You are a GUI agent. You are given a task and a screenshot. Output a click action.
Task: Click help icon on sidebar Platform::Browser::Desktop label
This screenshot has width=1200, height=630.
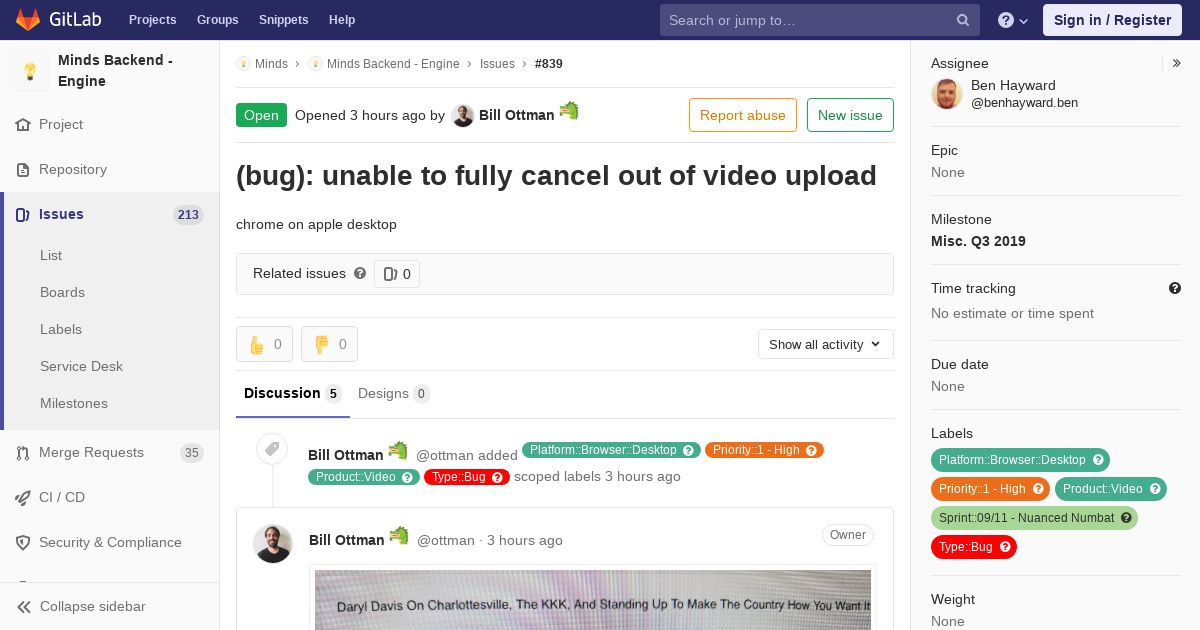(1098, 460)
